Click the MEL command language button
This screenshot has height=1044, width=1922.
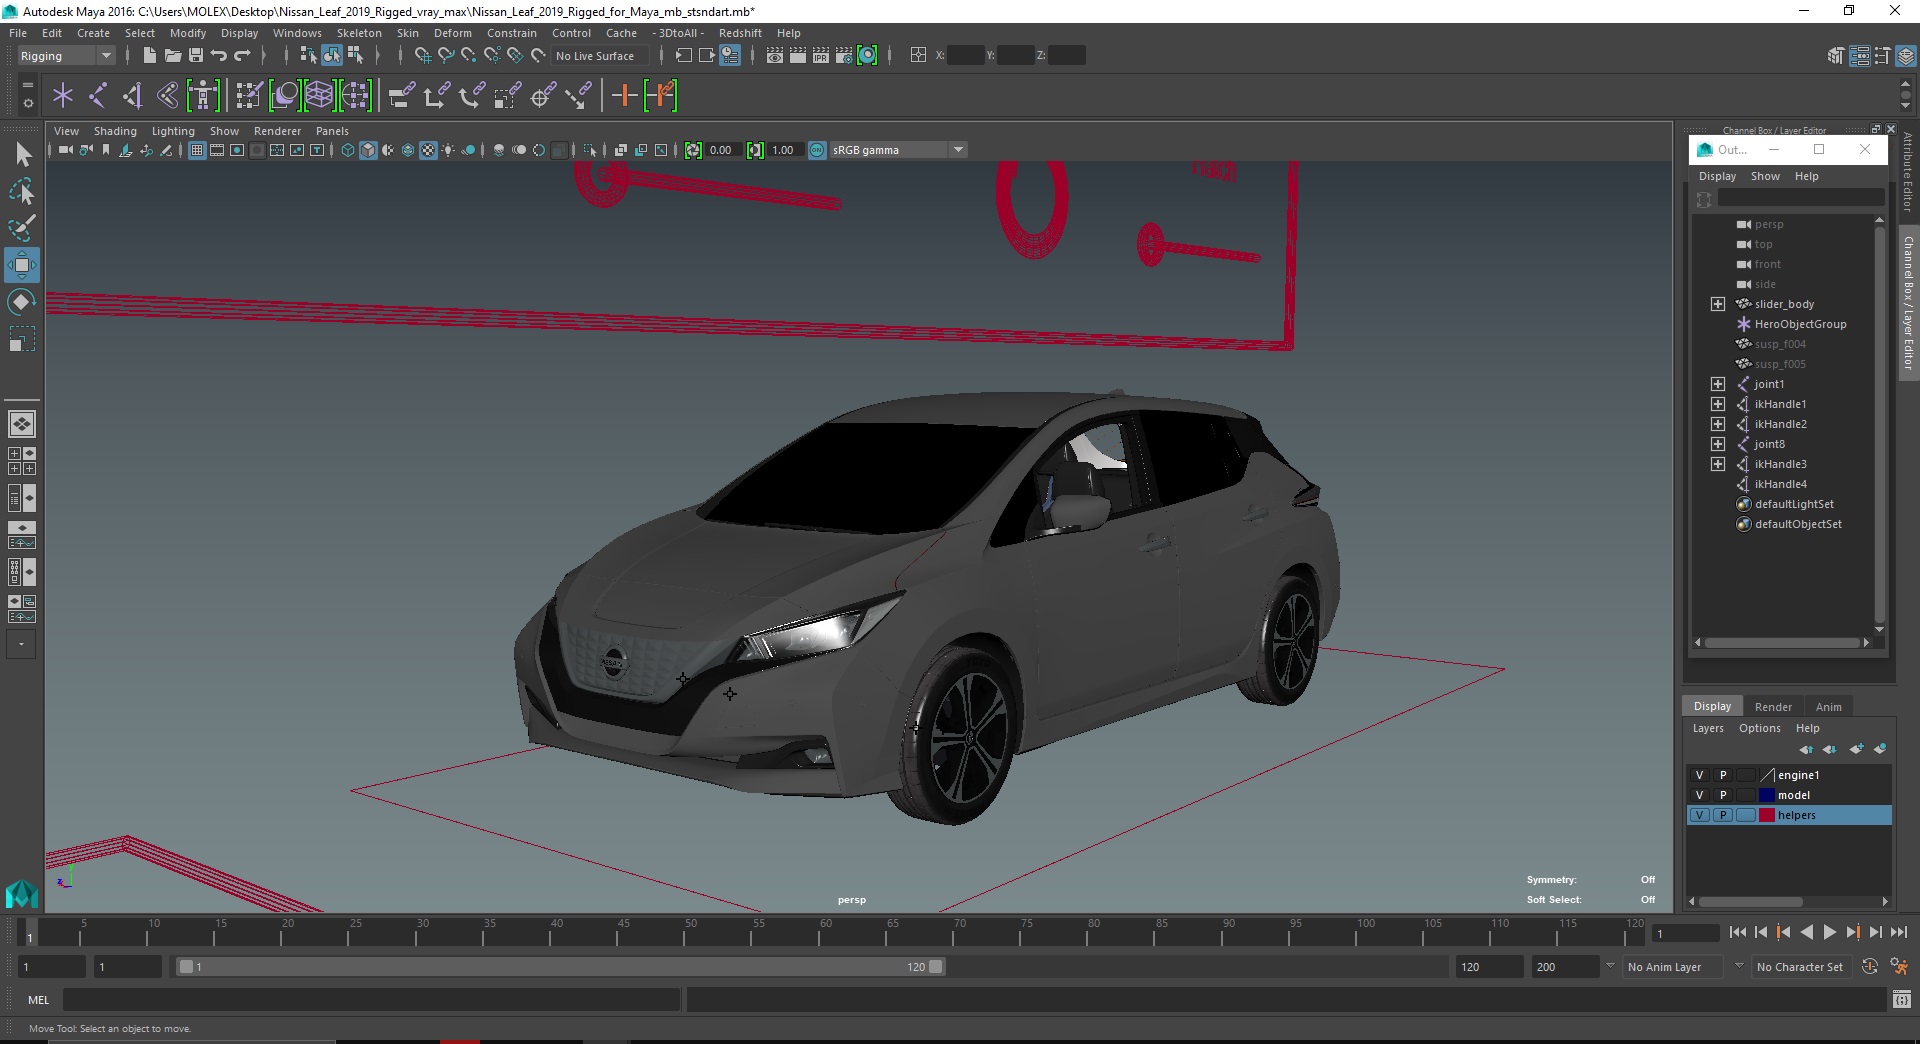(x=38, y=1000)
